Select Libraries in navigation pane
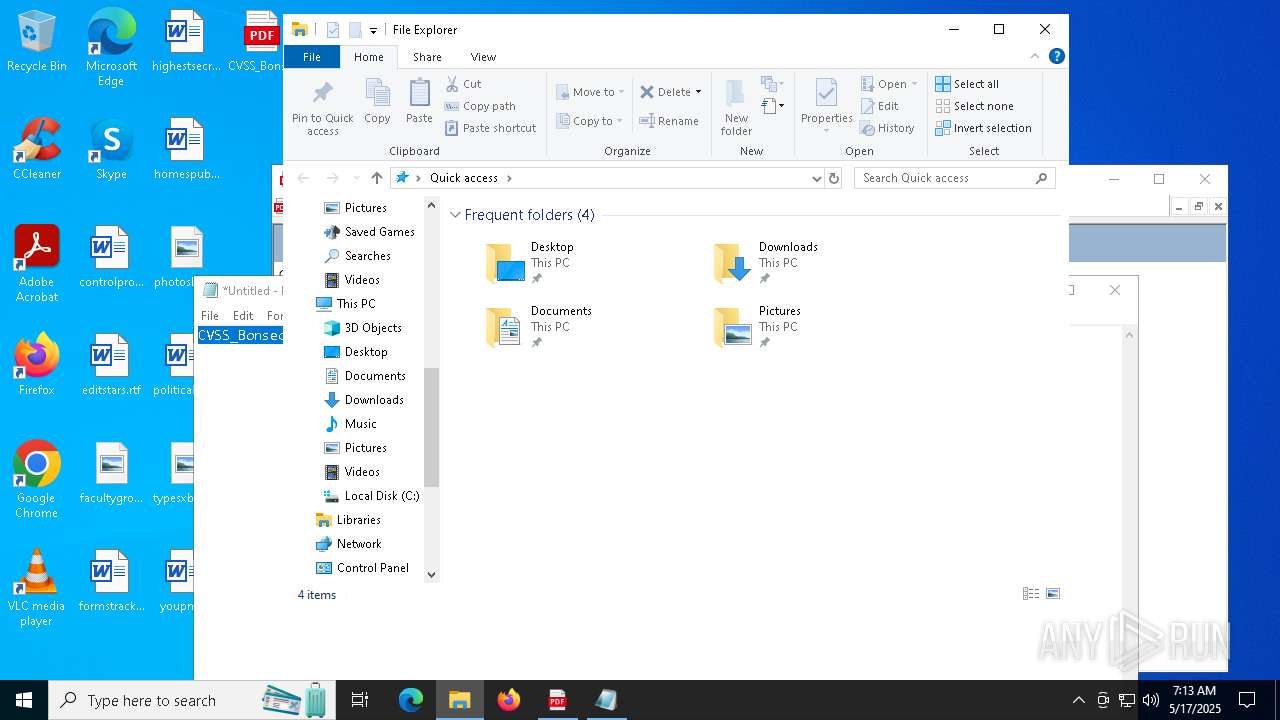 tap(349, 520)
